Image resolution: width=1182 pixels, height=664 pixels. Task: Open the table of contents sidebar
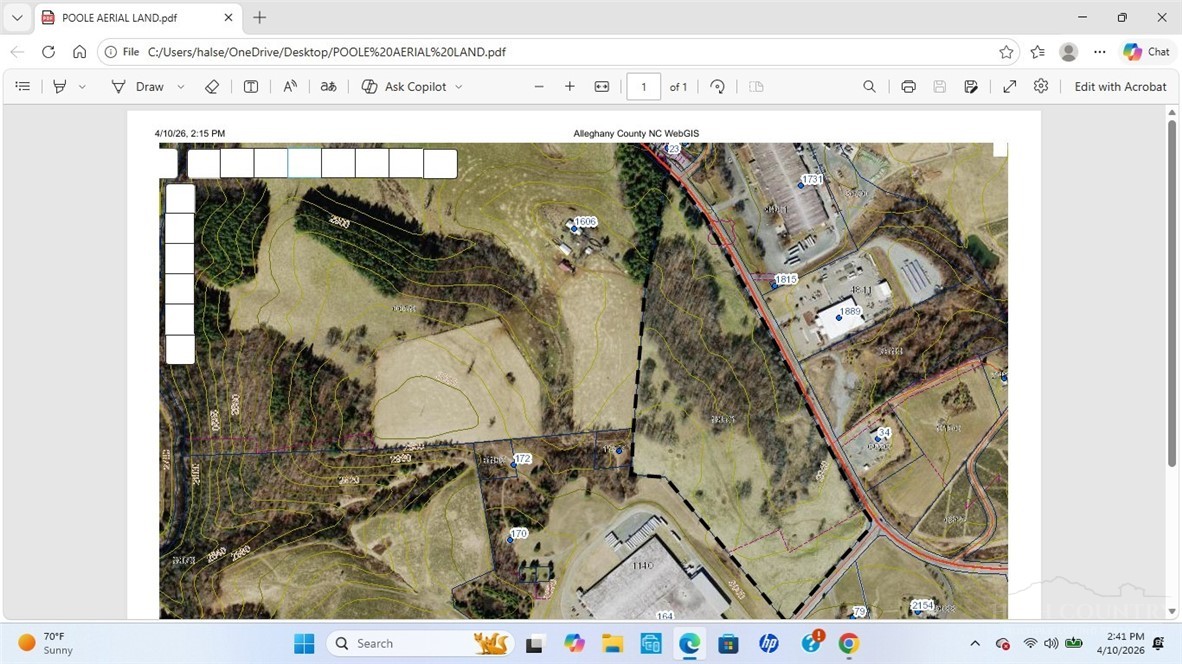23,87
